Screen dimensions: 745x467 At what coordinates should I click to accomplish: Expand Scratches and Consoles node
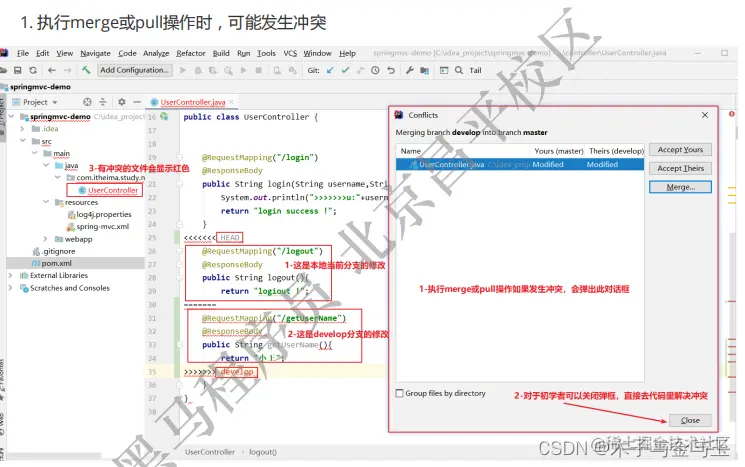coord(10,288)
